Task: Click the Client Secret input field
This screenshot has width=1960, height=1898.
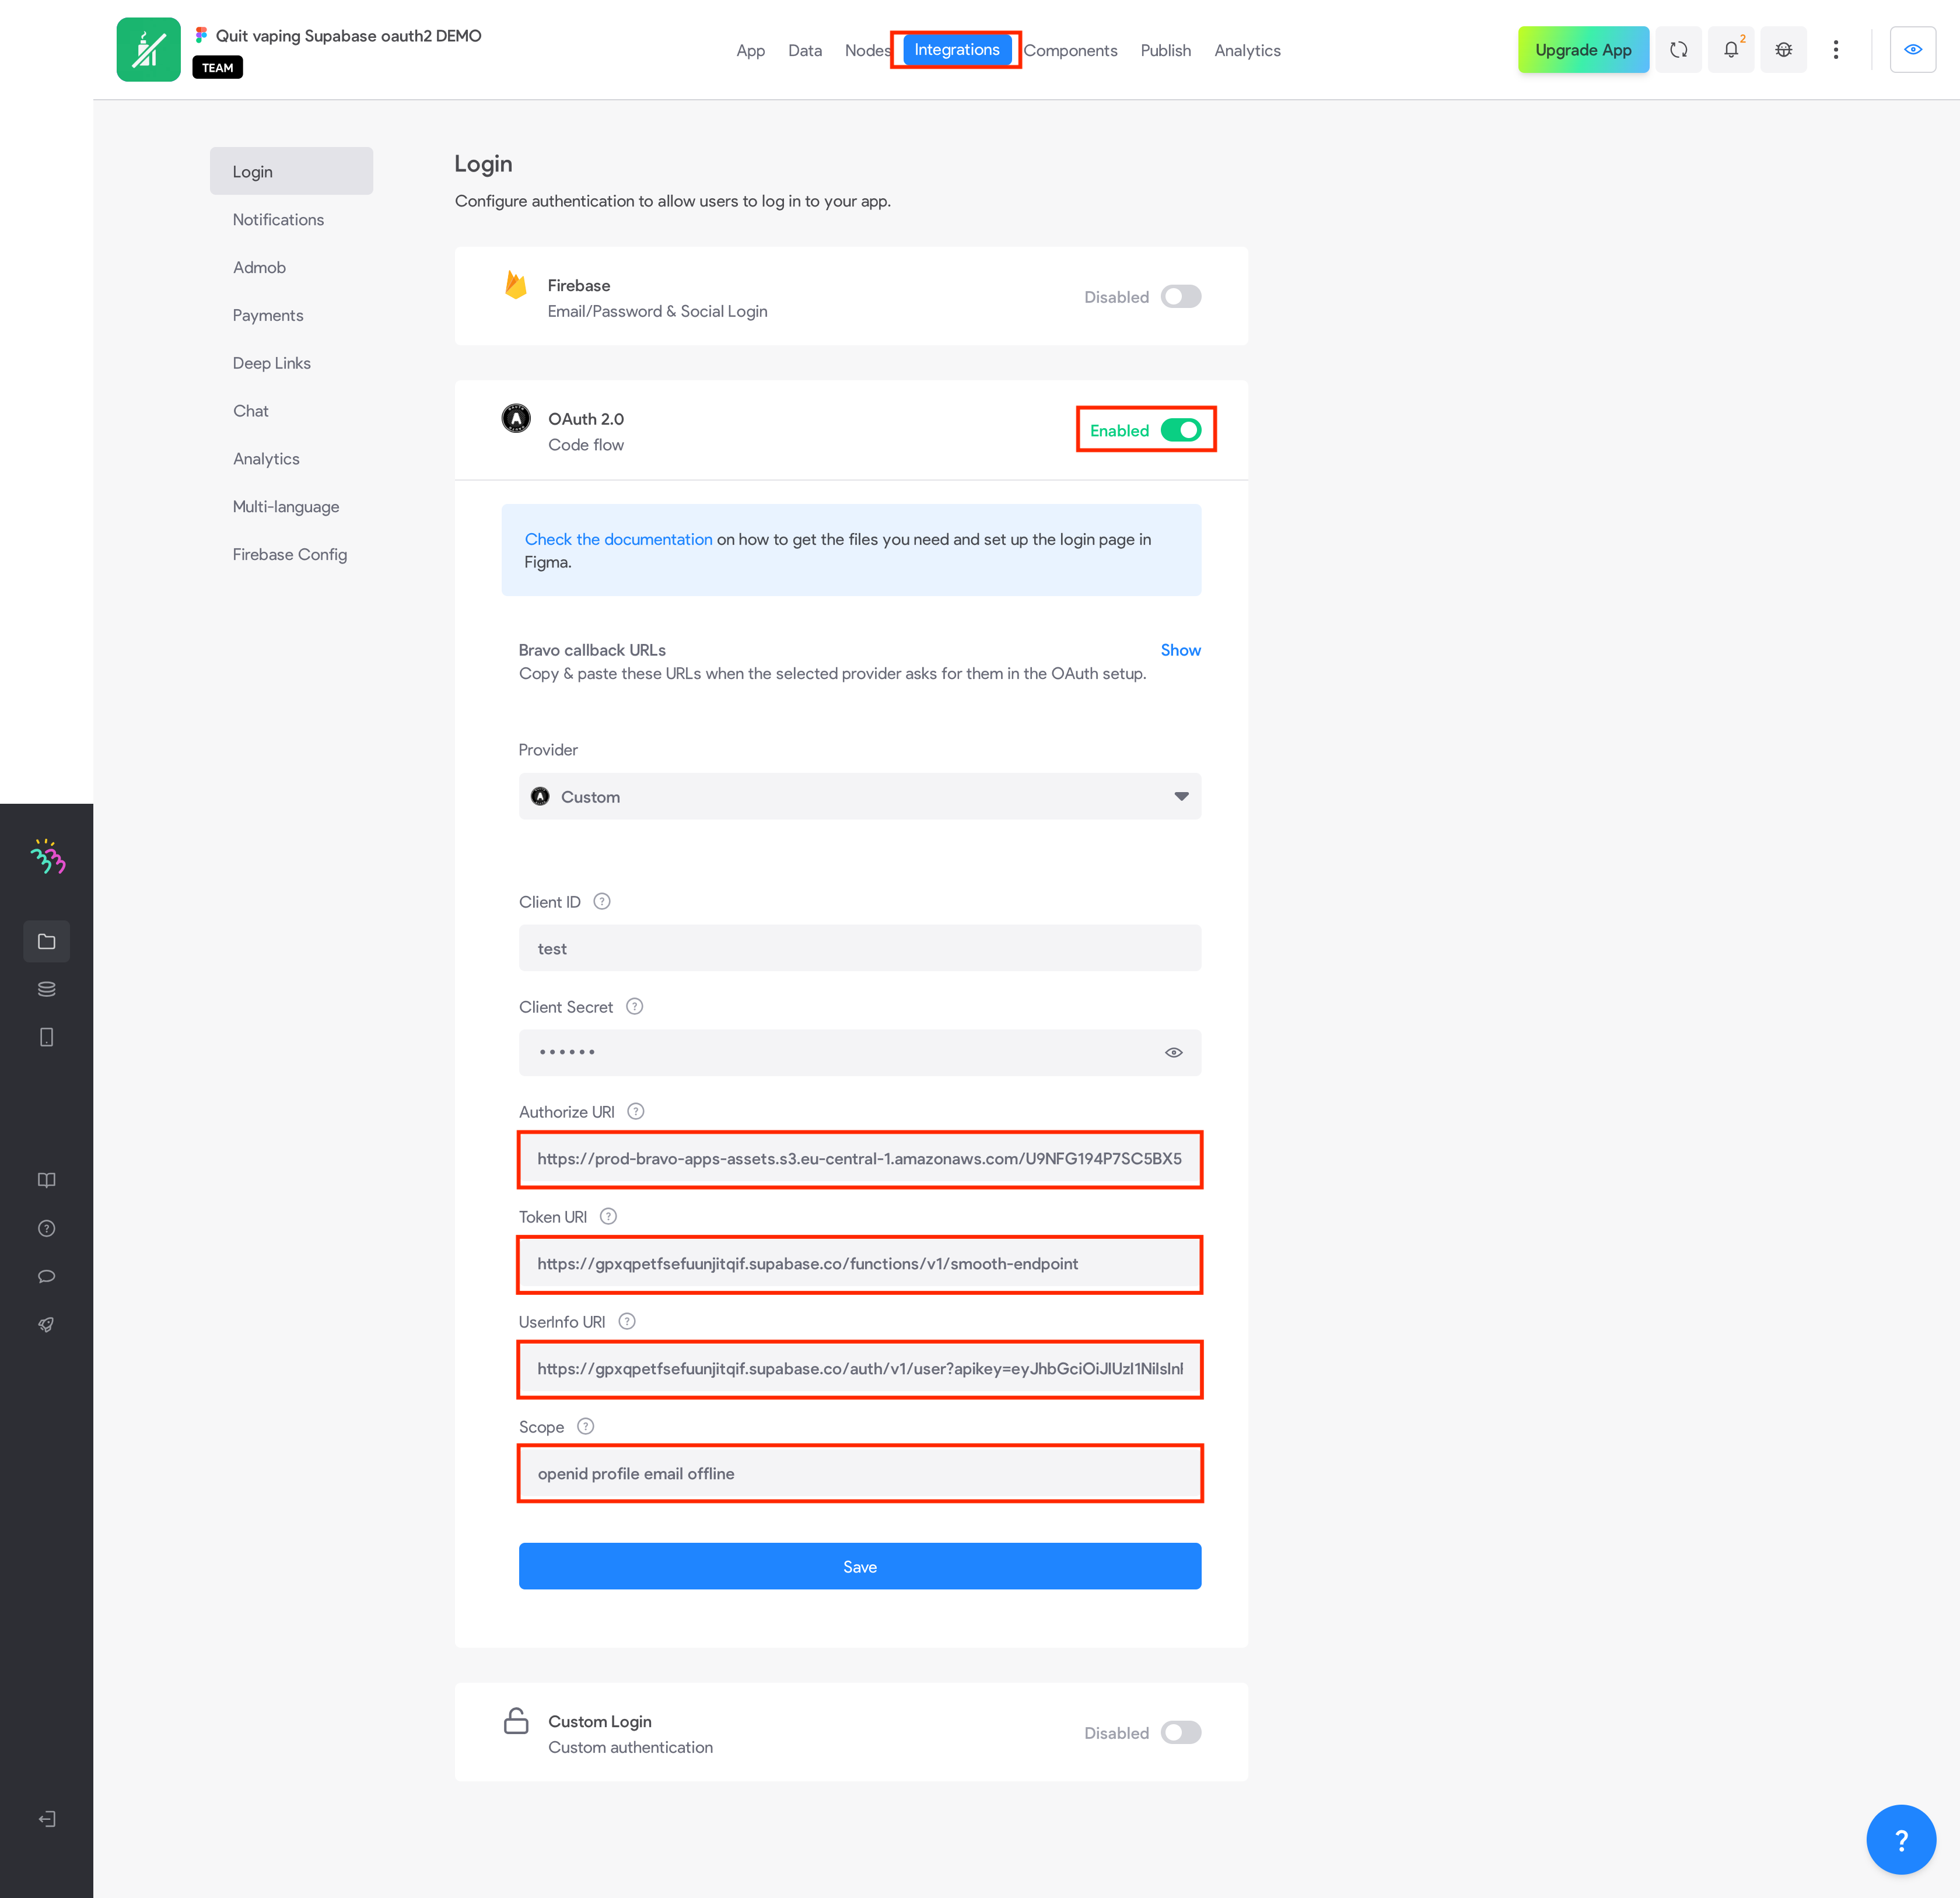Action: 860,1052
